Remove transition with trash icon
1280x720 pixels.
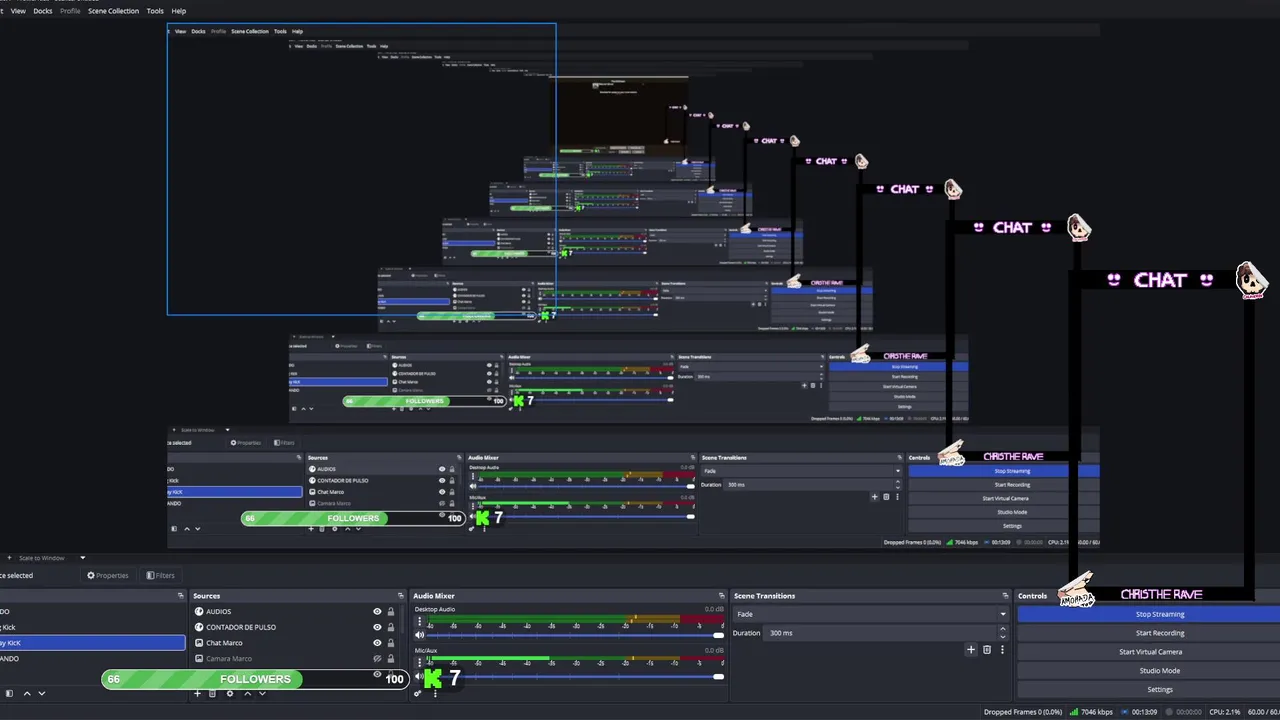click(987, 650)
